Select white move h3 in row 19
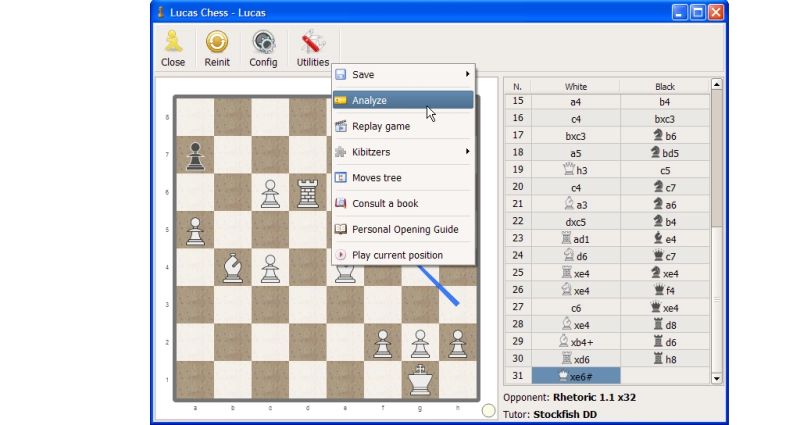The image size is (800, 425). click(576, 170)
